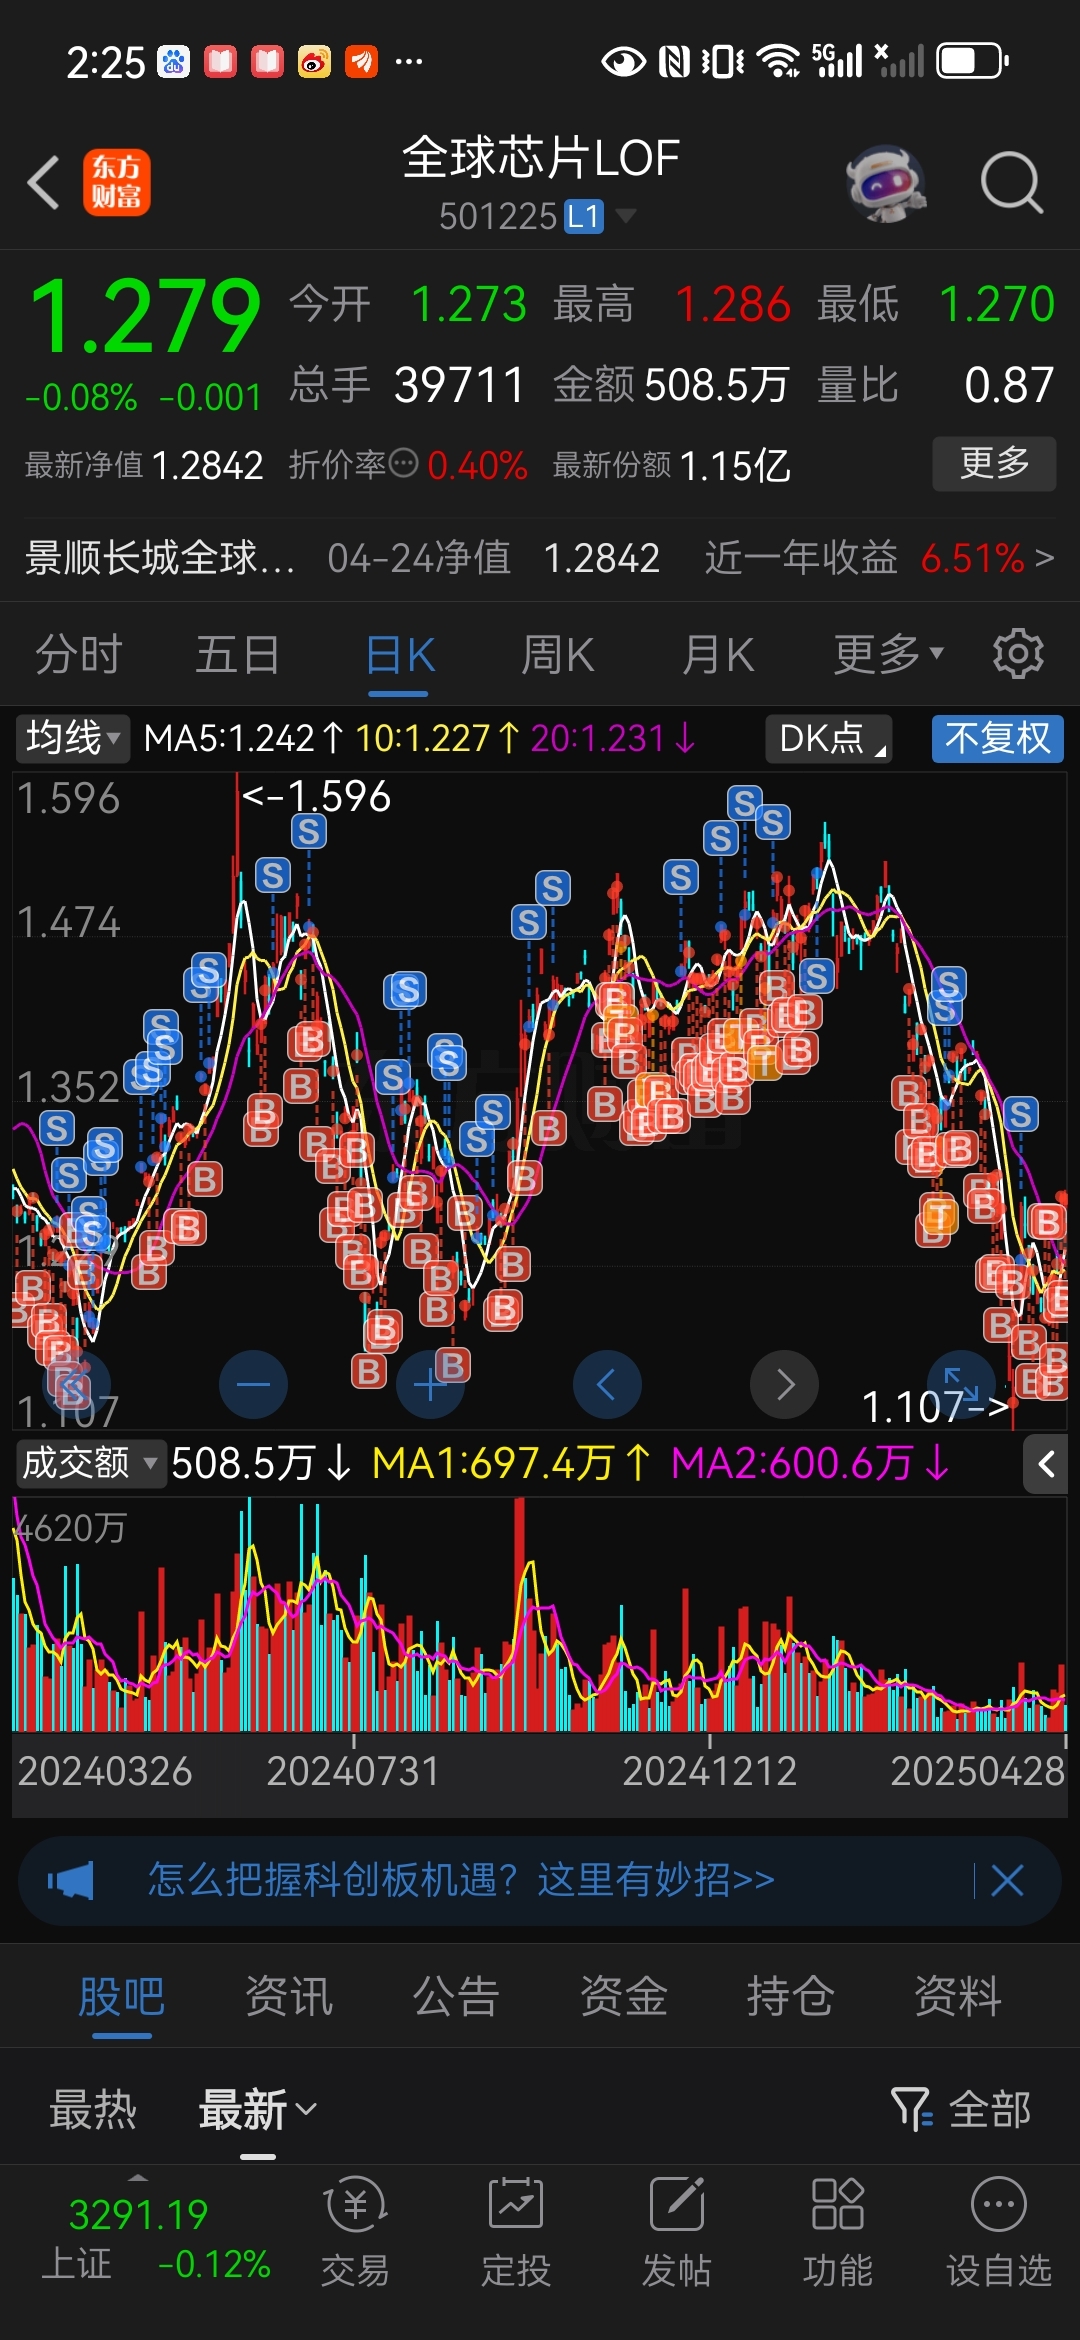1080x2340 pixels.
Task: Open the robot assistant avatar
Action: pyautogui.click(x=885, y=183)
